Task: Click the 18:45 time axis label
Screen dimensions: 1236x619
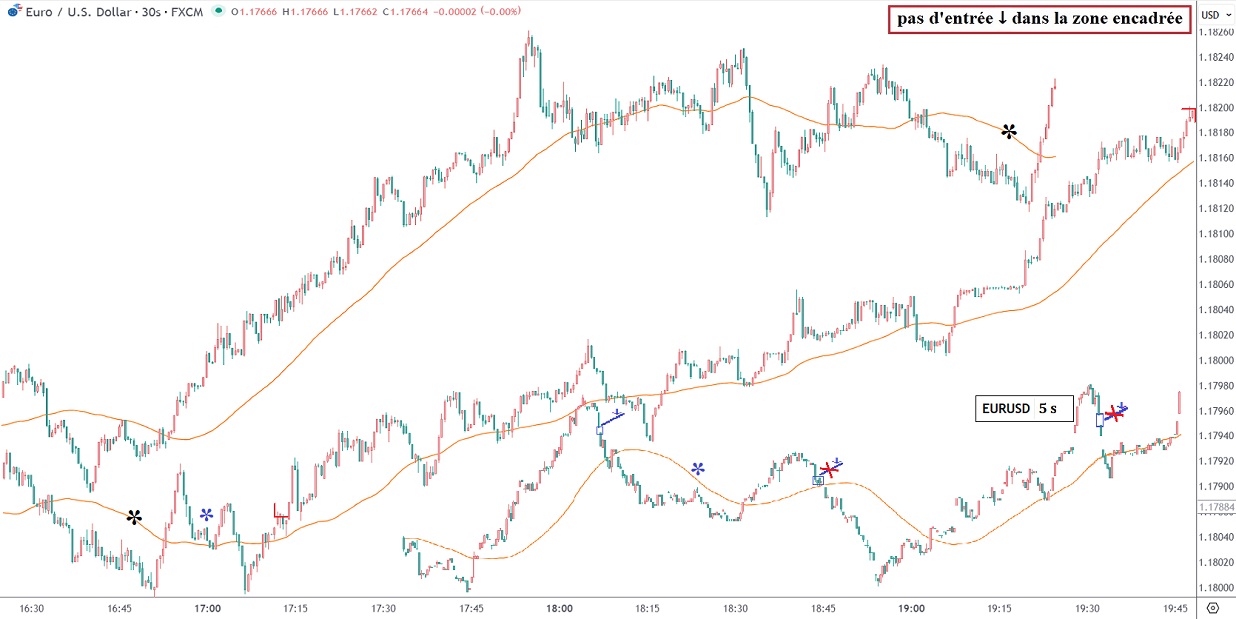Action: [x=823, y=607]
